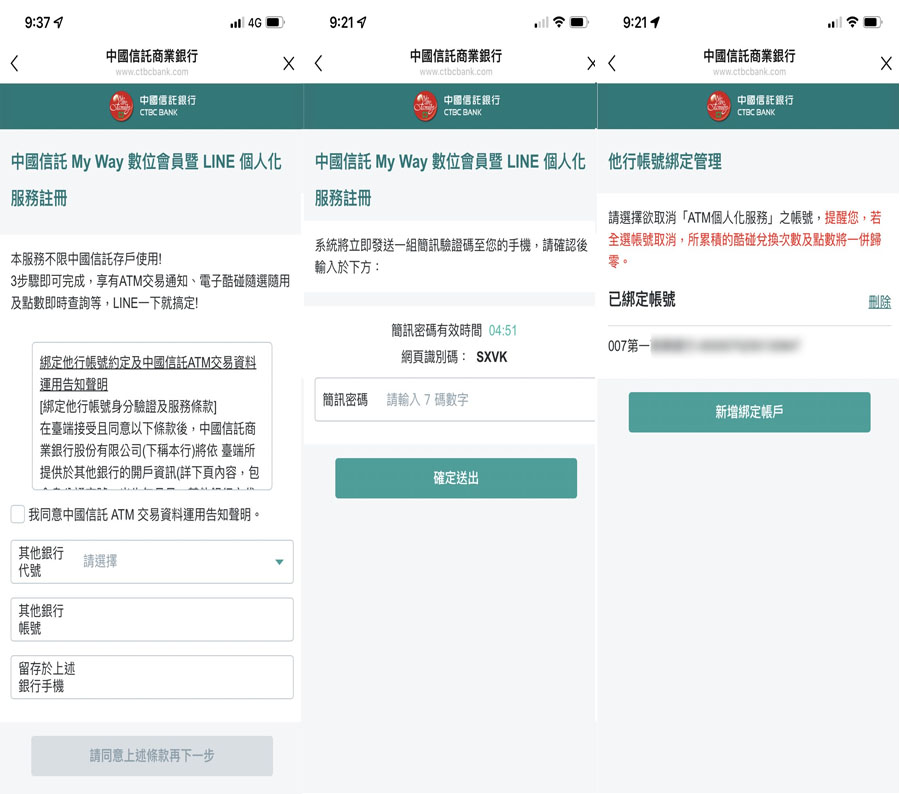The image size is (900, 794).
Task: Tap back arrow in the SMS verification screen
Action: (x=318, y=63)
